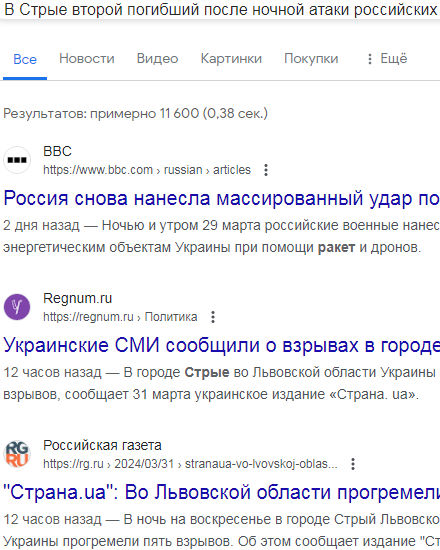Open the Regnum.ru purple favicon
Viewport: 440px width, 550px height.
[17, 307]
